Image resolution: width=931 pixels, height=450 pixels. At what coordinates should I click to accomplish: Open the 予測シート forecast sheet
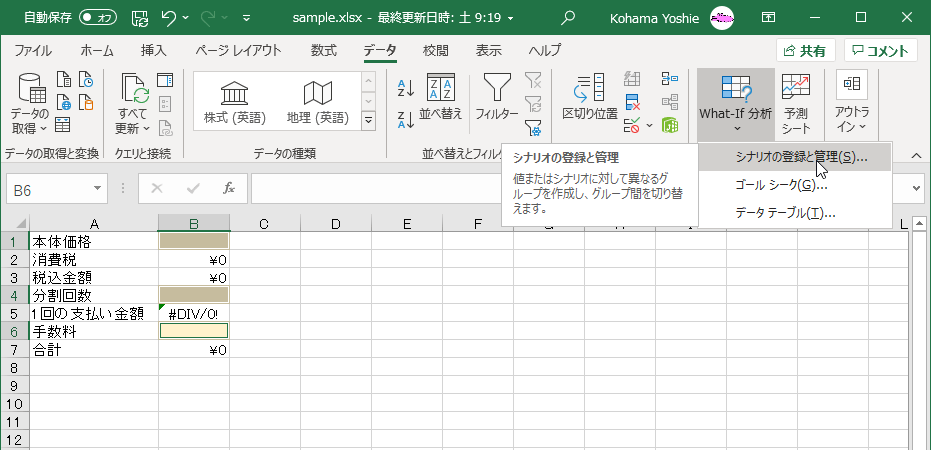click(x=796, y=103)
